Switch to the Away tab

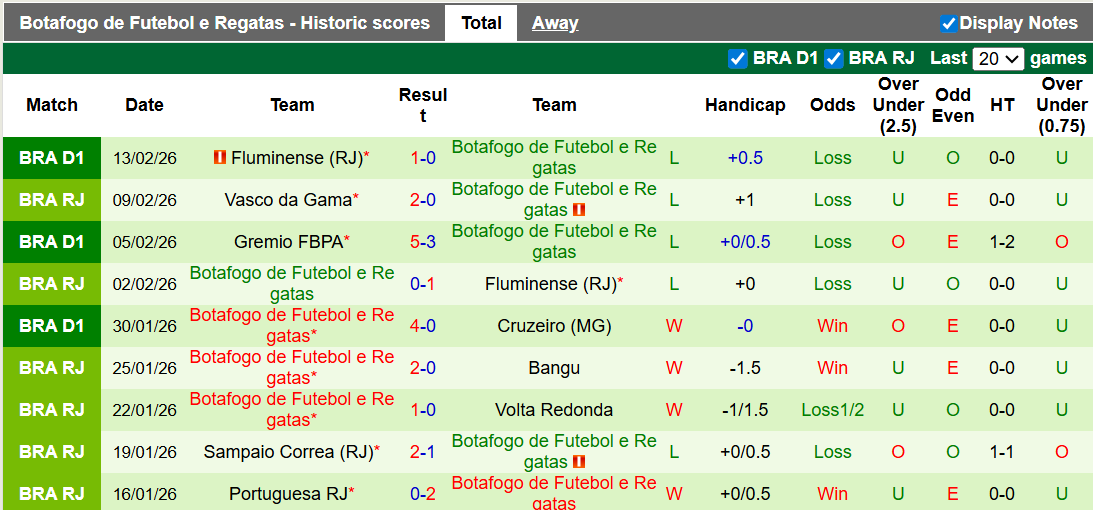point(555,23)
